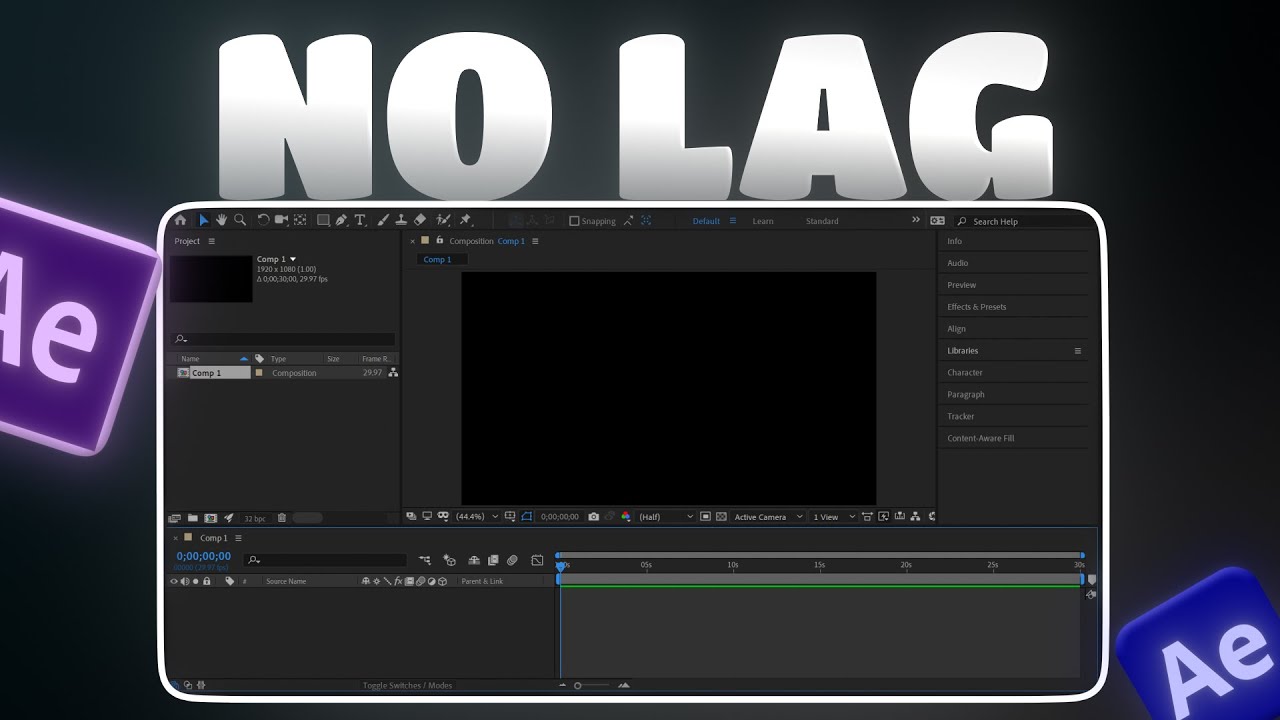Switch to the Default workspace
The width and height of the screenshot is (1280, 720).
(706, 221)
